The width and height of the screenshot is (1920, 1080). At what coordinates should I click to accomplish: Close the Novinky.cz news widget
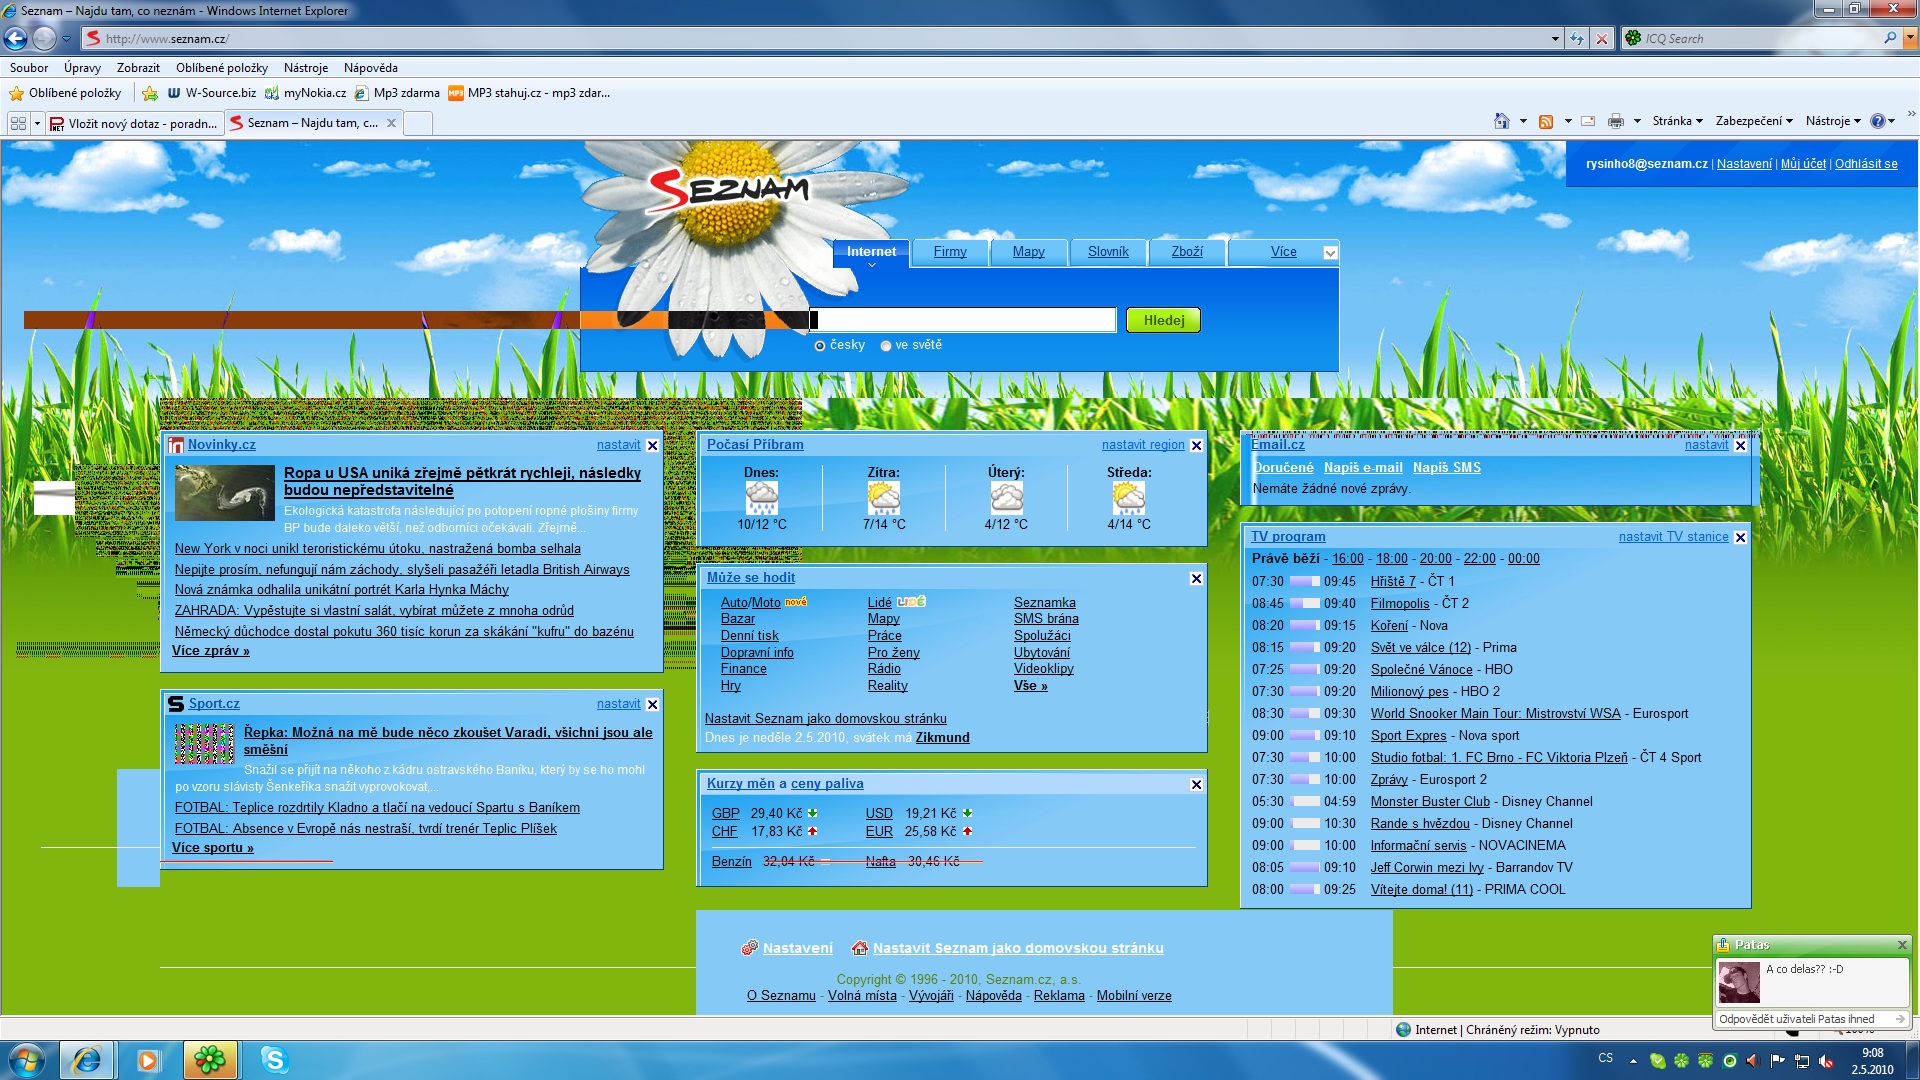coord(653,446)
